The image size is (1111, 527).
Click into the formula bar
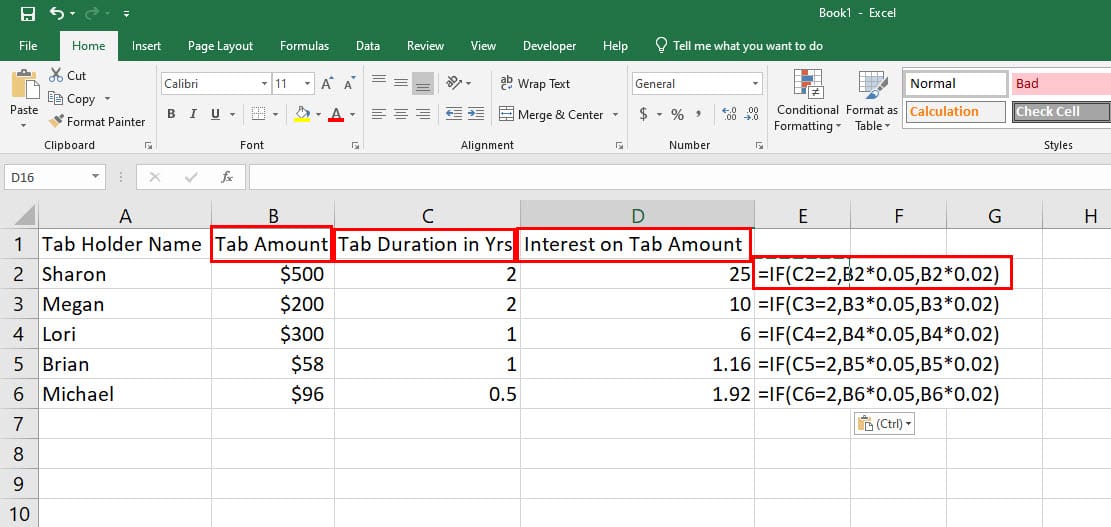(679, 177)
